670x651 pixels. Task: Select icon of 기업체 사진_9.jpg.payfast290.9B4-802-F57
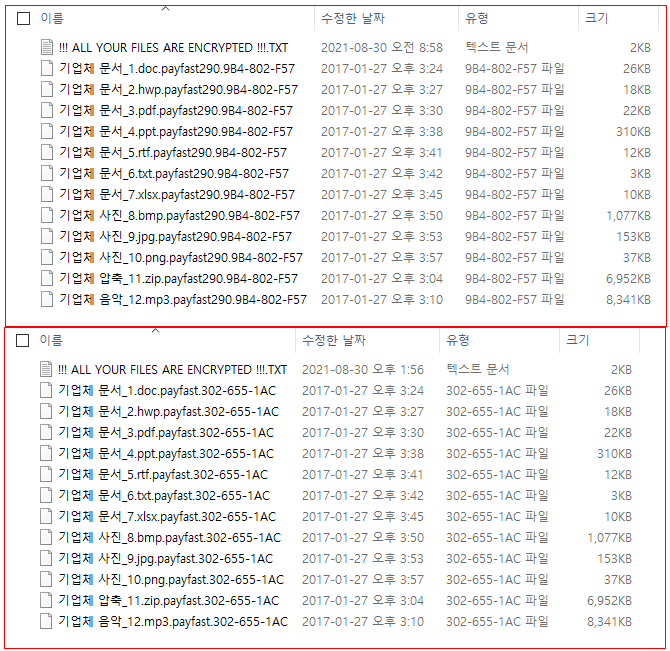click(x=47, y=236)
